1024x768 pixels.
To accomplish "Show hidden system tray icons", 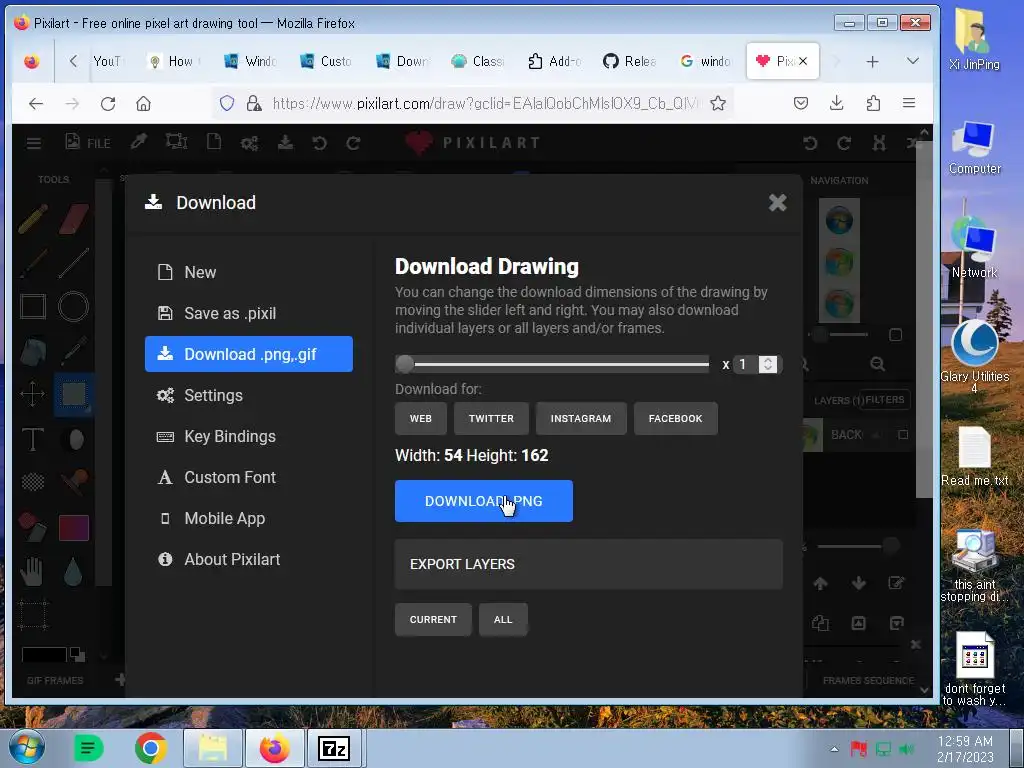I will click(x=835, y=749).
